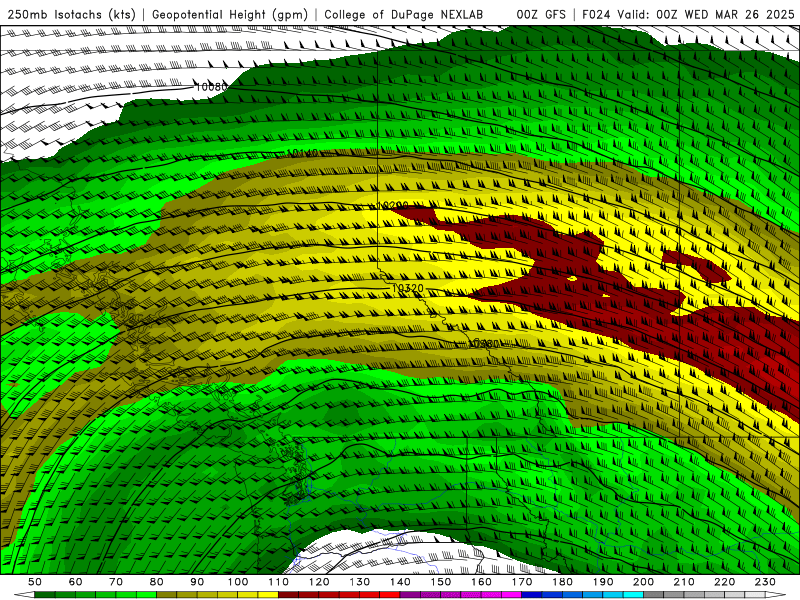Click the 130 label on the color scale
The image size is (800, 600).
pyautogui.click(x=360, y=582)
